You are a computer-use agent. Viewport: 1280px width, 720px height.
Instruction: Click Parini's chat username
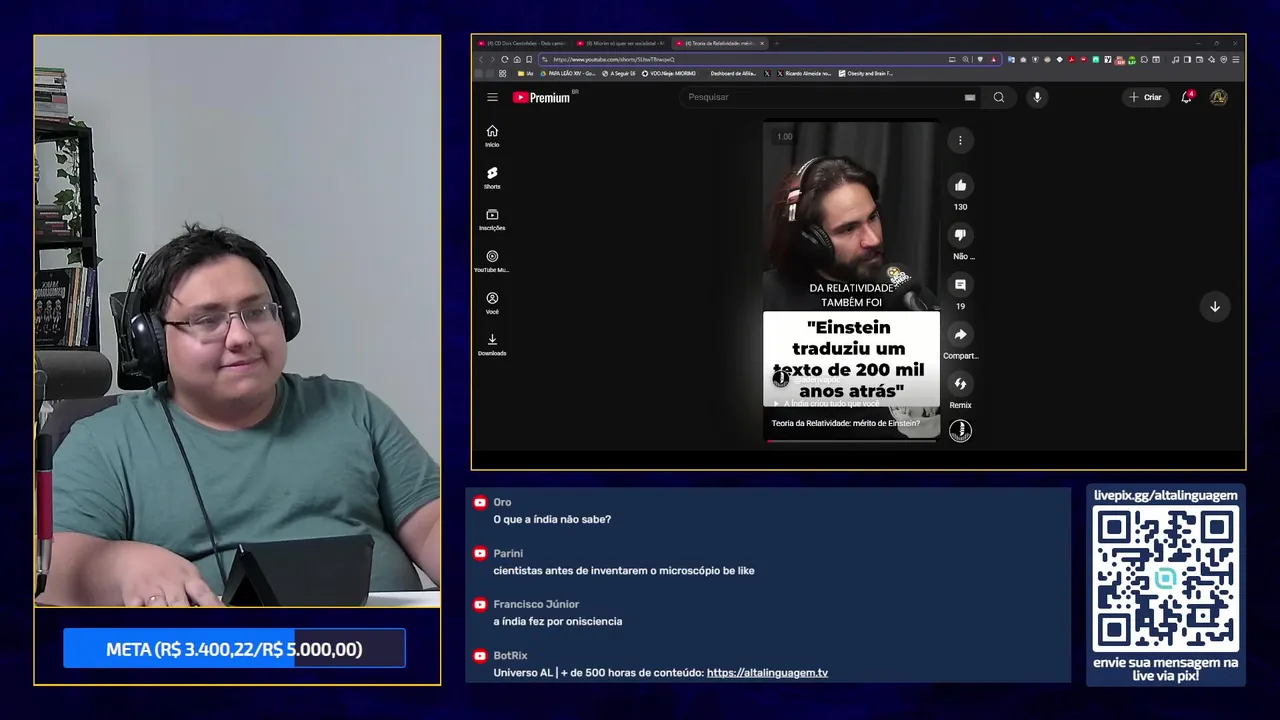[x=508, y=553]
